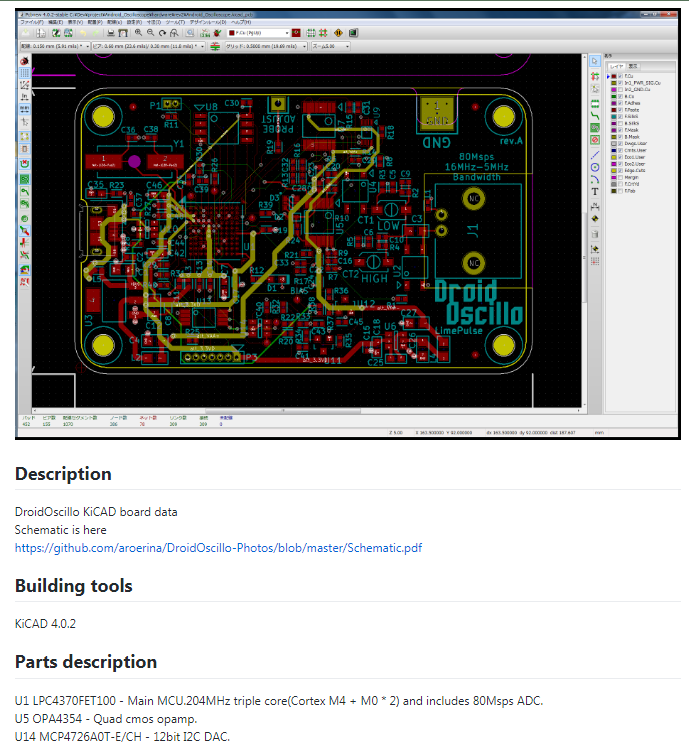Toggle grid display in left toolbar

point(25,72)
